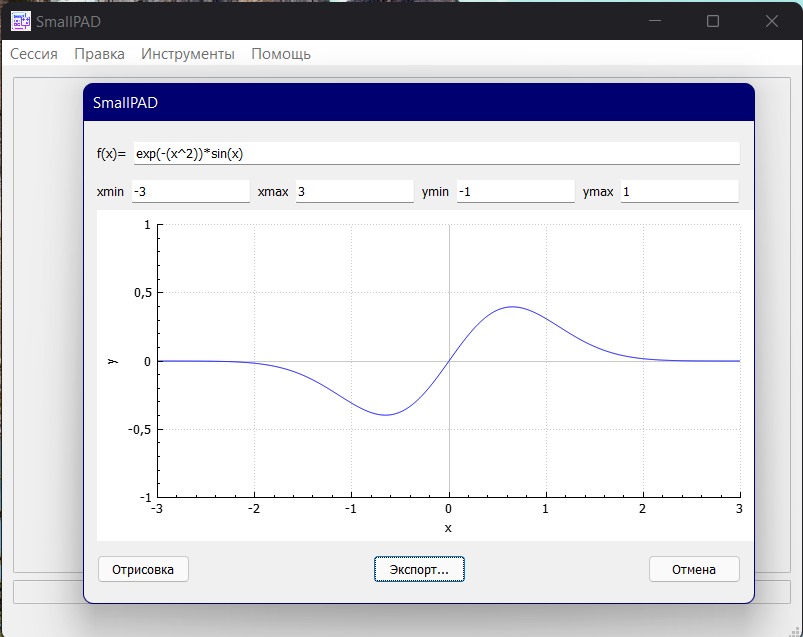This screenshot has width=803, height=637.
Task: Maximize the SmallPAD main window
Action: pos(713,21)
